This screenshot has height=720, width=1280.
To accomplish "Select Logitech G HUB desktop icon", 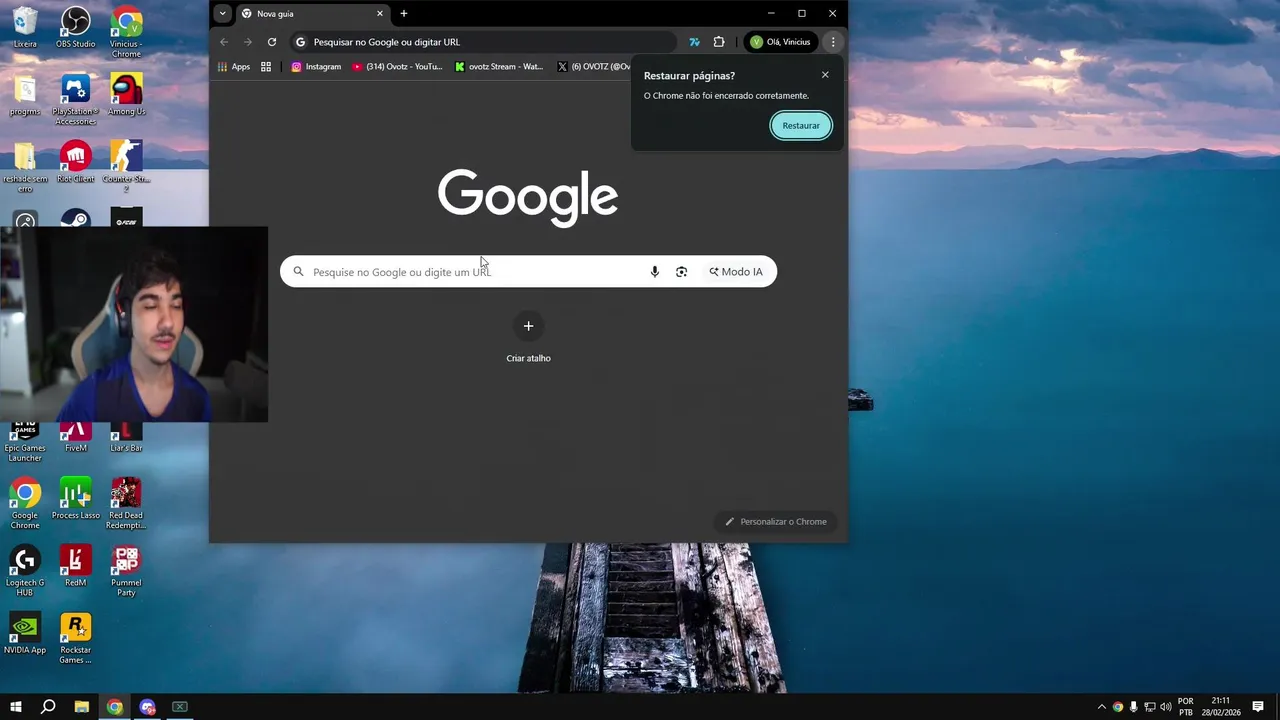I will 25,571.
